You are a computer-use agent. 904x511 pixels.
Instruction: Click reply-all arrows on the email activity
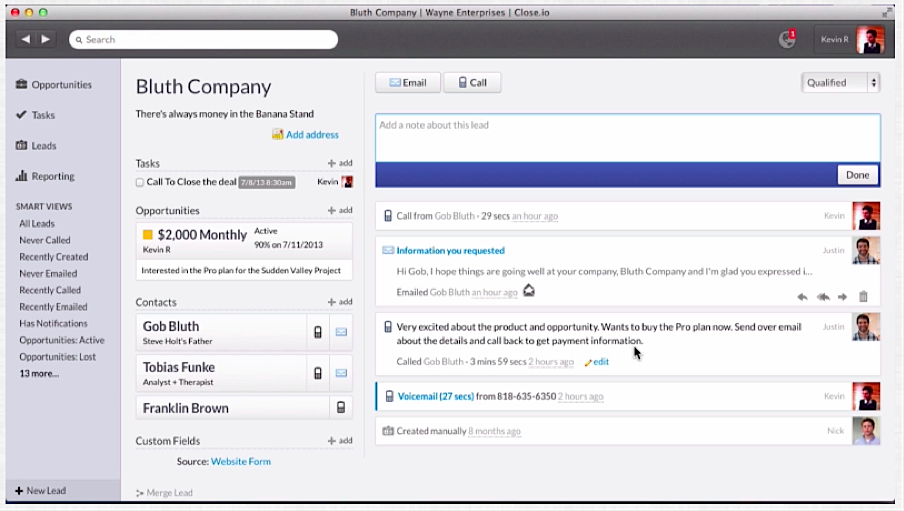823,297
